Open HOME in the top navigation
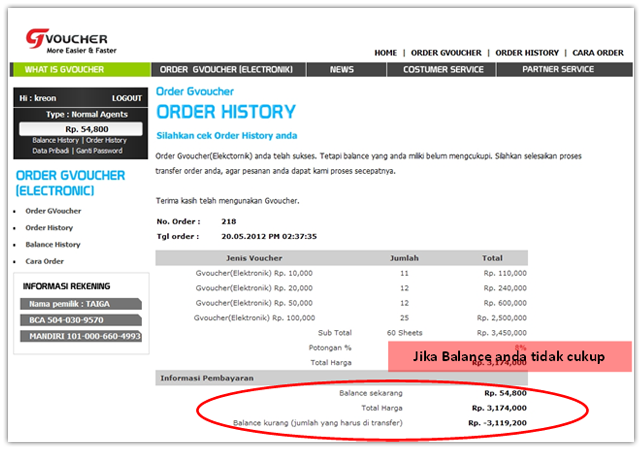Screen dimensions: 640x451 coord(385,53)
